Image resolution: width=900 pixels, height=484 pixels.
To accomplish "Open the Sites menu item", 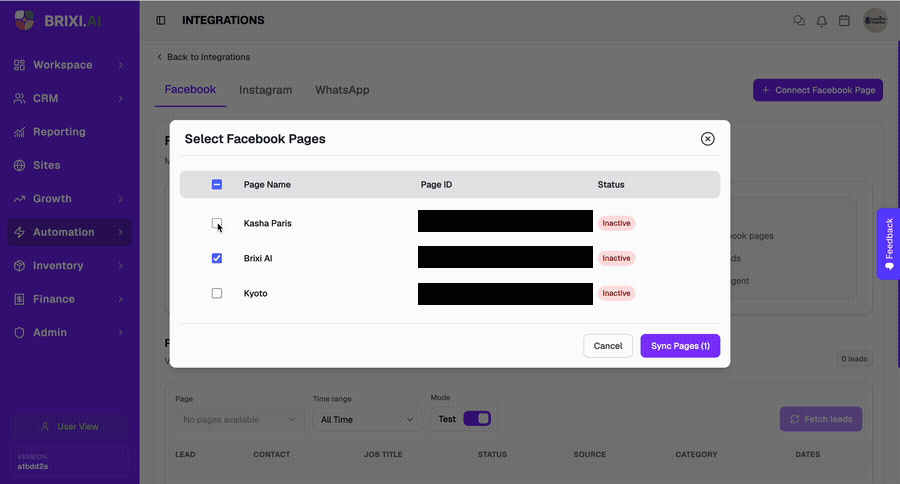I will (69, 165).
